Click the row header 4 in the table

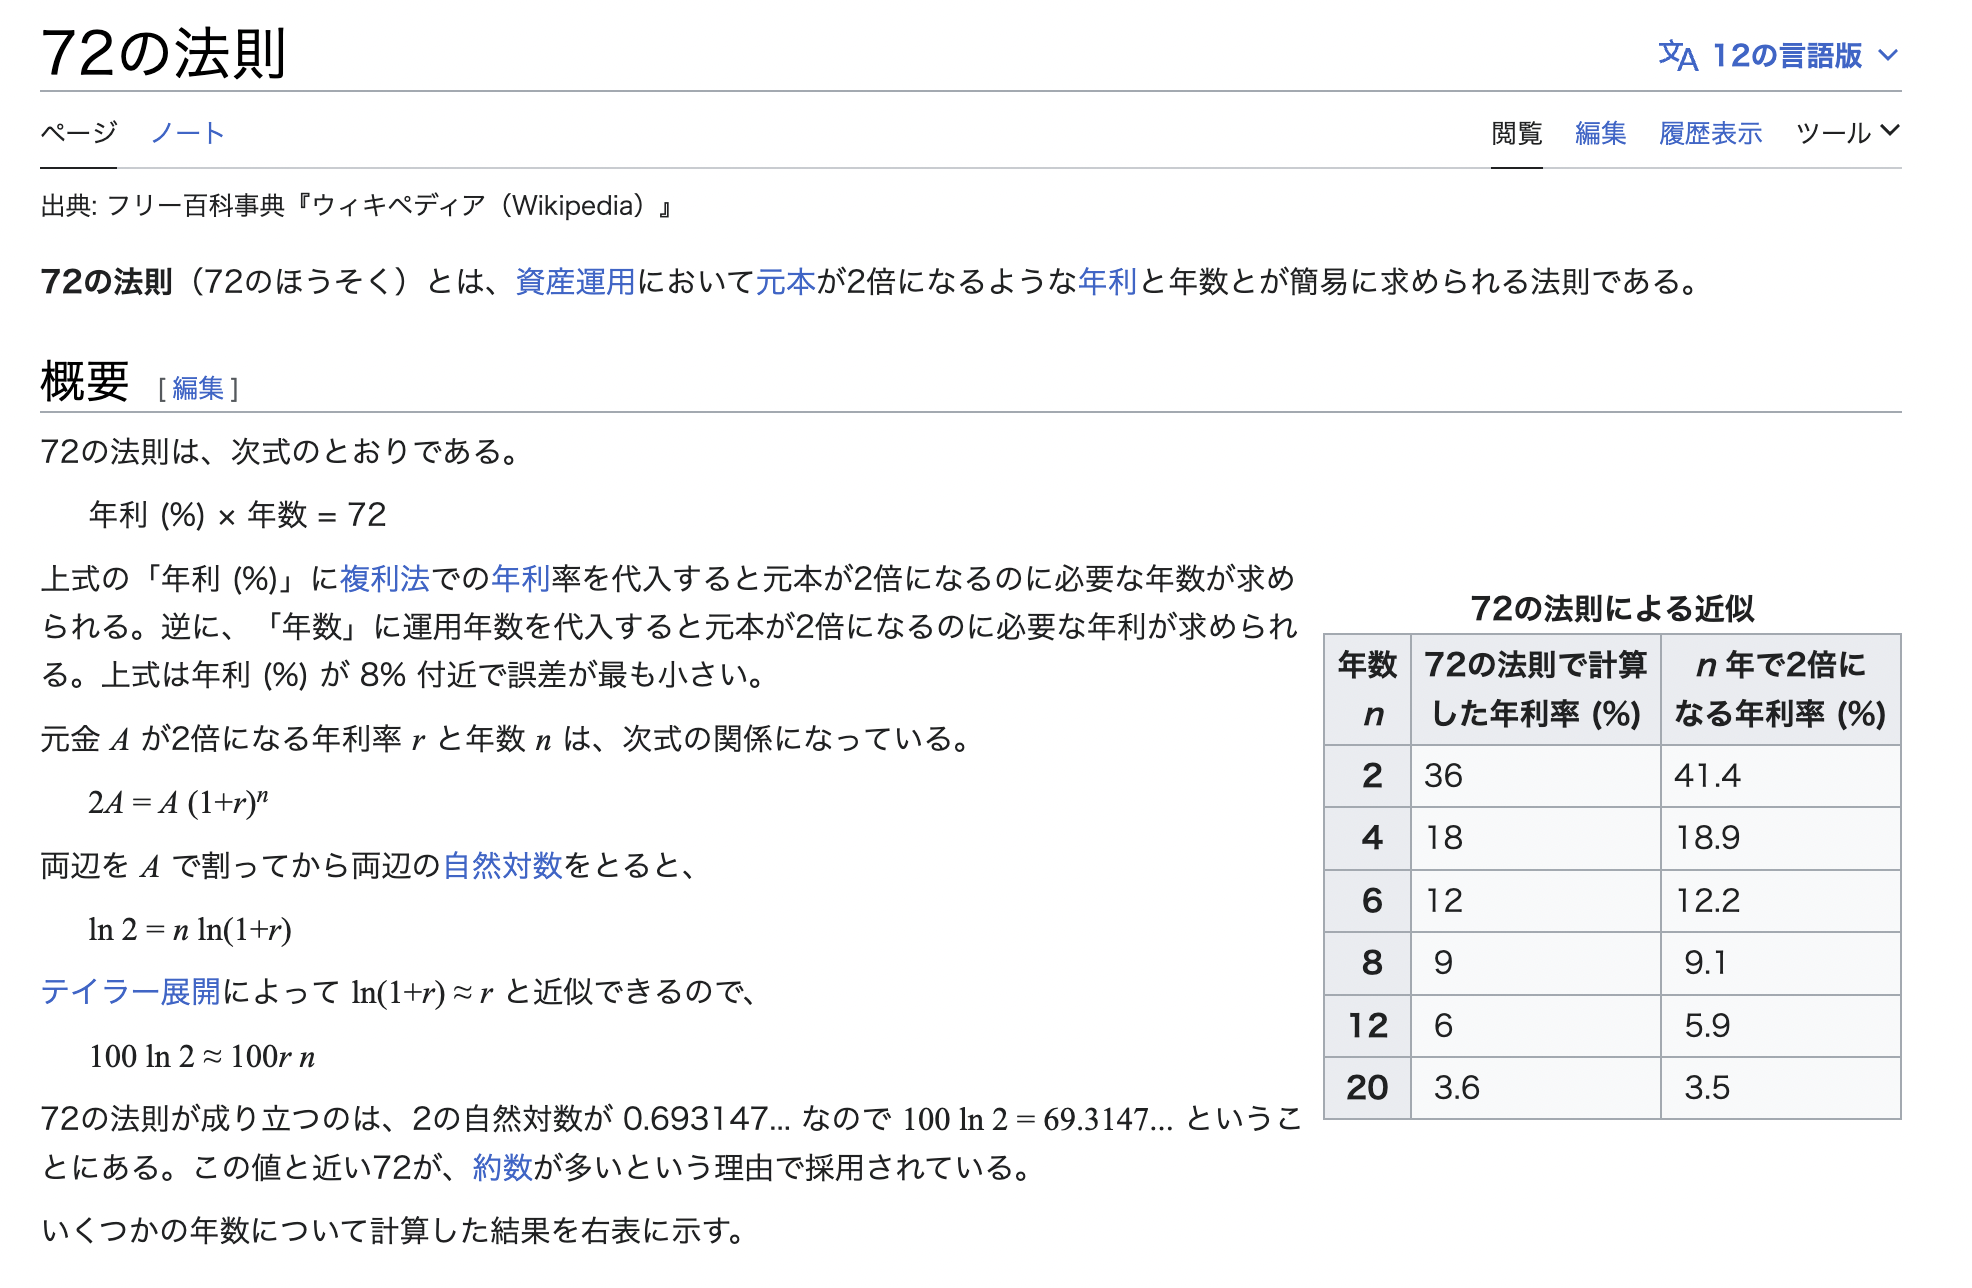[x=1367, y=838]
